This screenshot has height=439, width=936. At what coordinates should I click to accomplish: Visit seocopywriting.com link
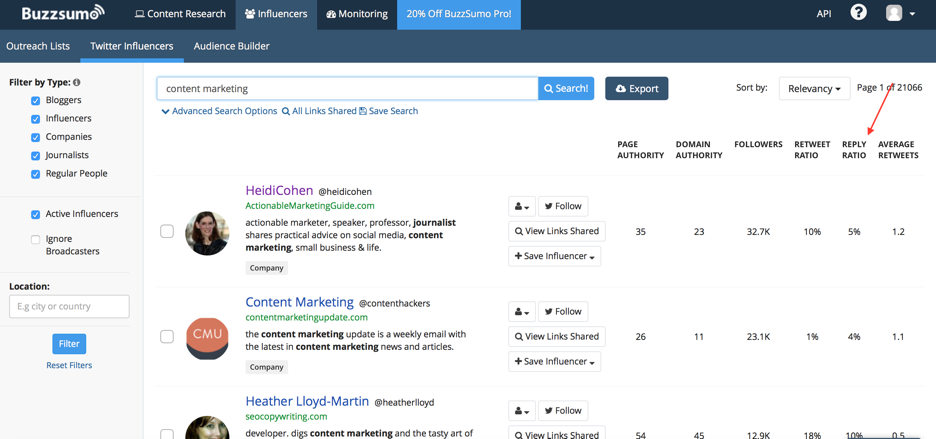pyautogui.click(x=286, y=416)
